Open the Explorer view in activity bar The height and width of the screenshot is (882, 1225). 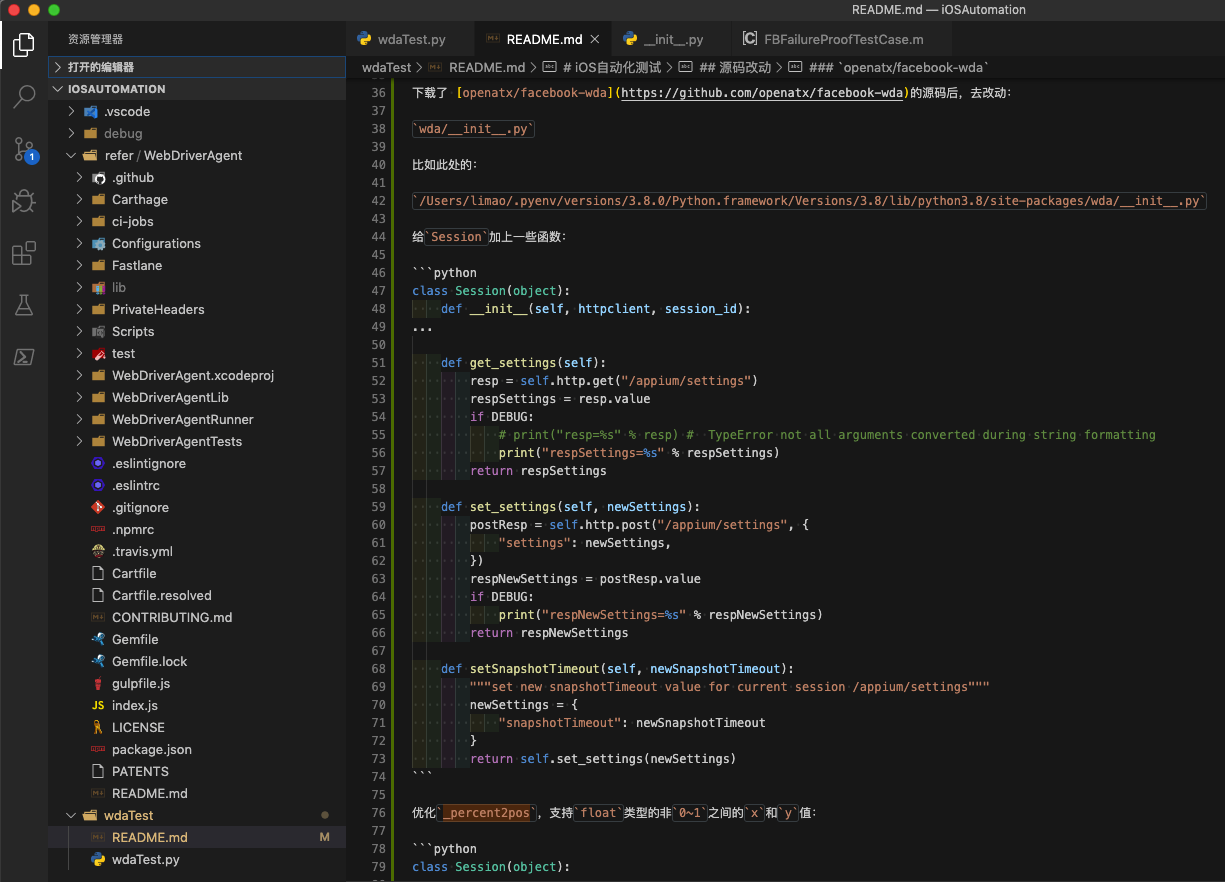pyautogui.click(x=24, y=45)
